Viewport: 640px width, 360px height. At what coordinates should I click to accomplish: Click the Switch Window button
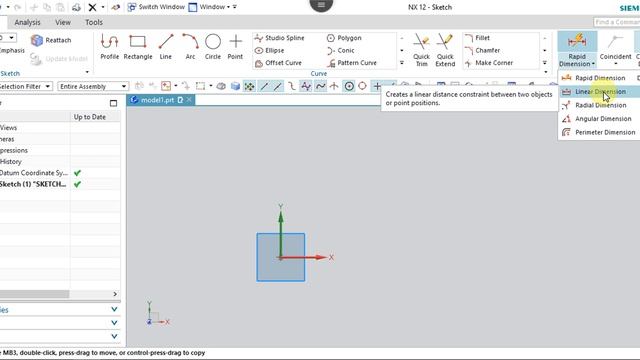pos(156,7)
